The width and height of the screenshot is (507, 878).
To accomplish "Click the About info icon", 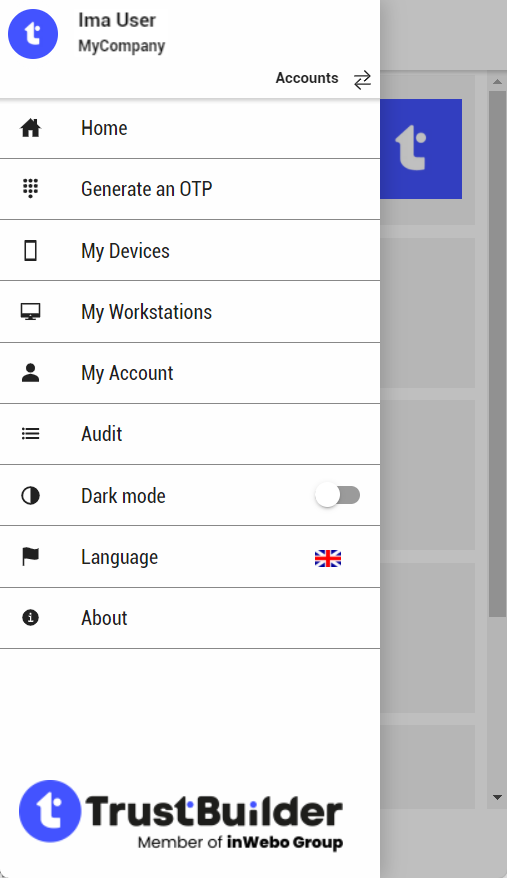I will [x=30, y=618].
